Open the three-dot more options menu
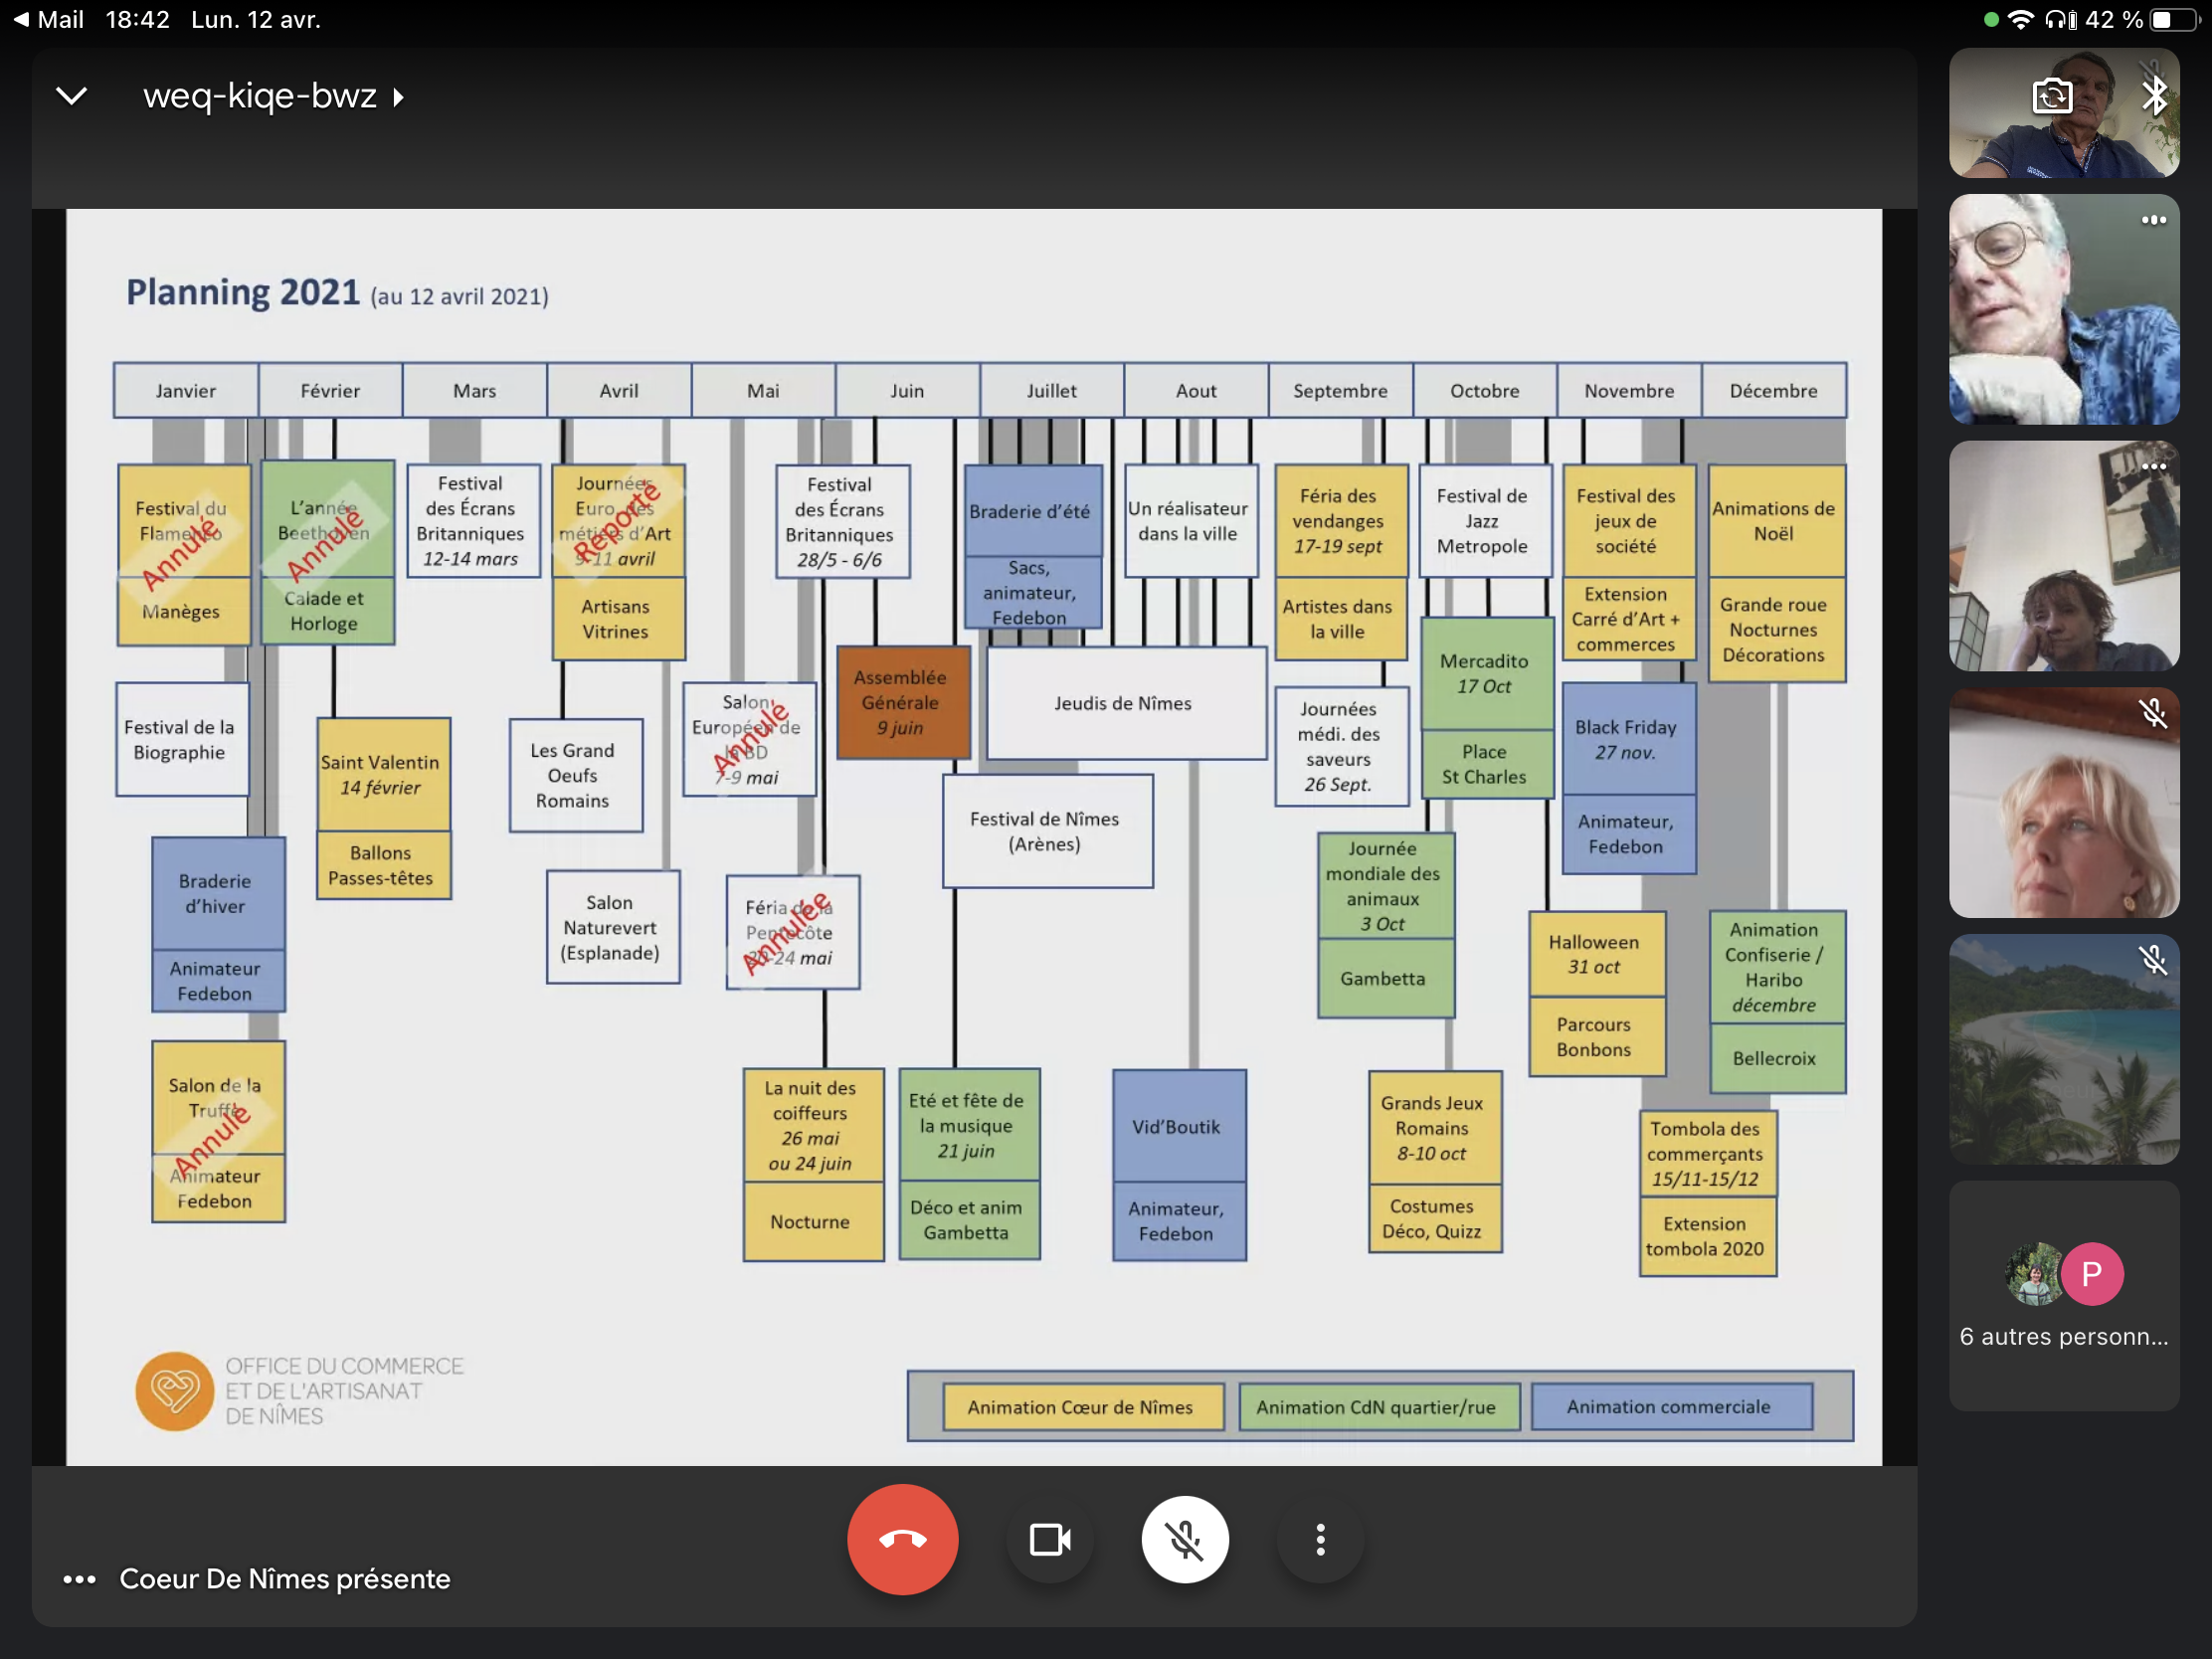Viewport: 2212px width, 1659px height. [1320, 1539]
